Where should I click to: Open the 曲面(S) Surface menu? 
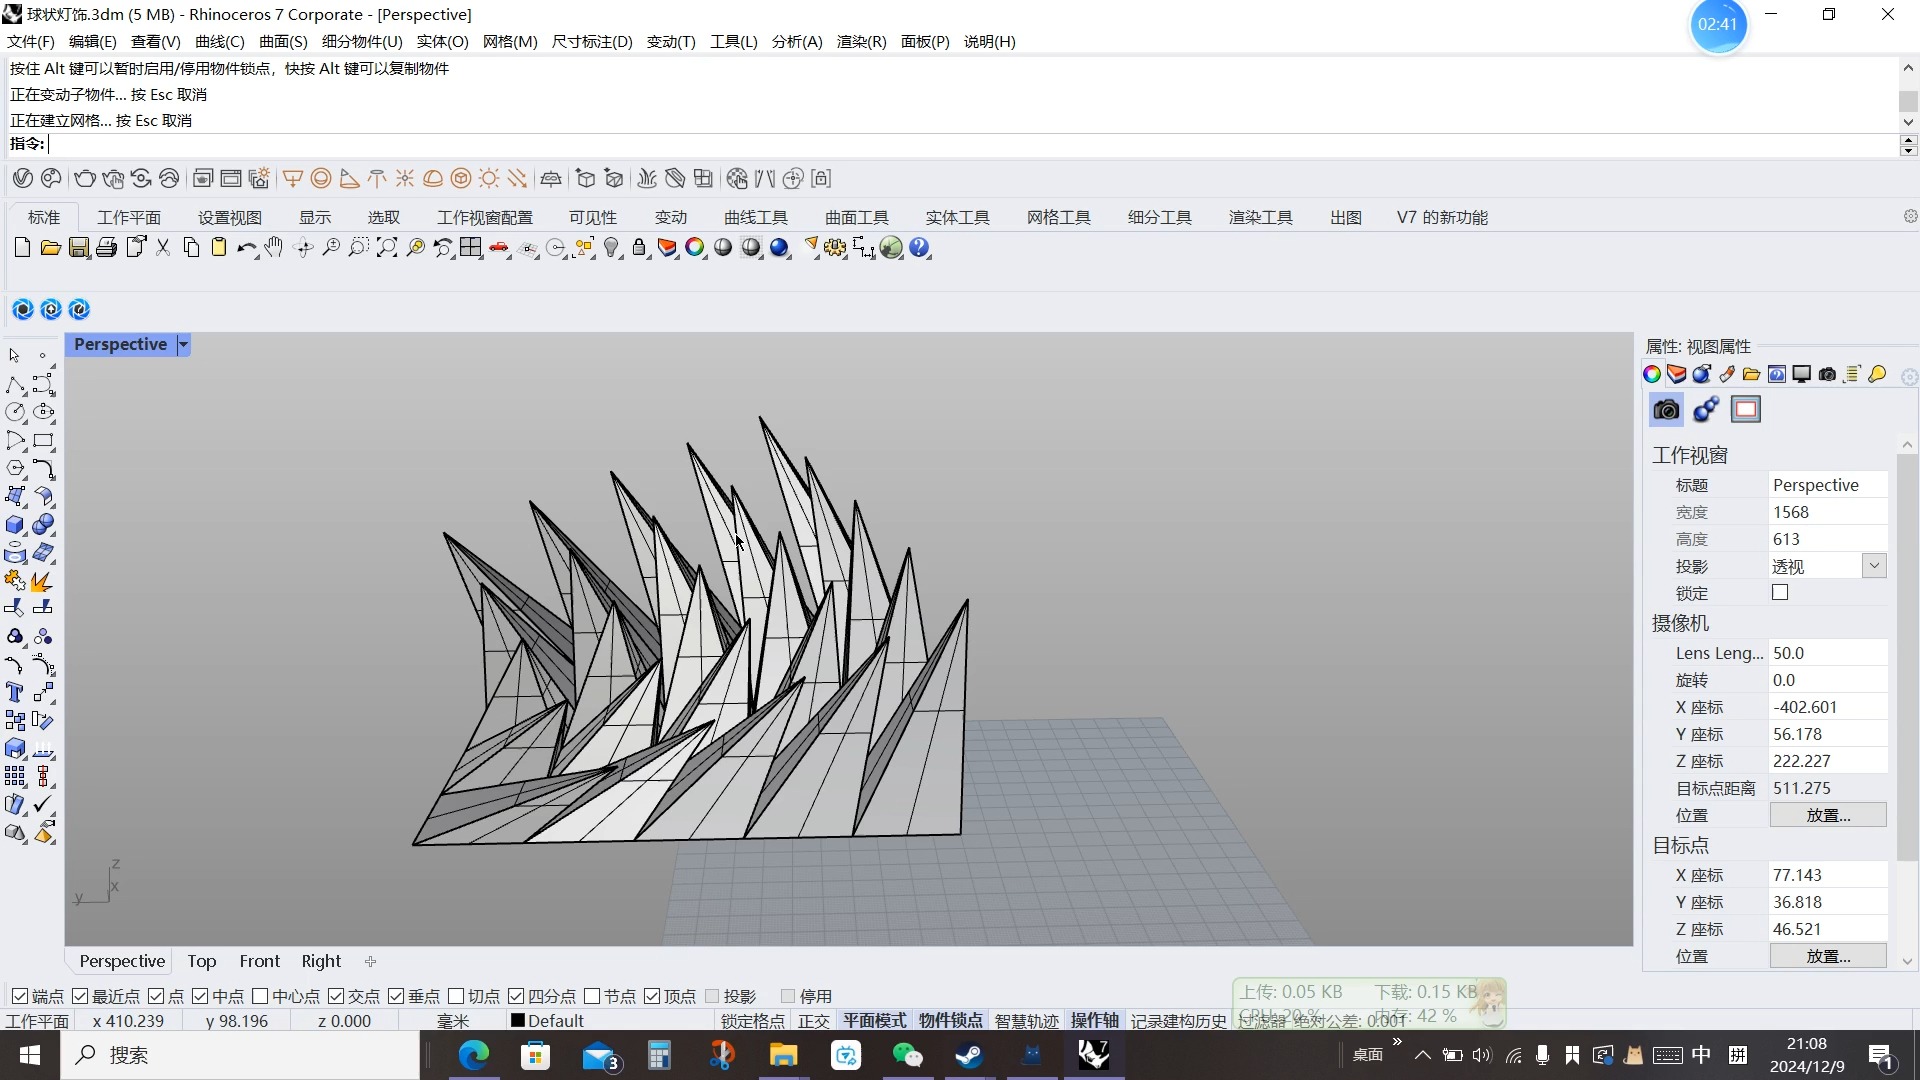[x=280, y=41]
